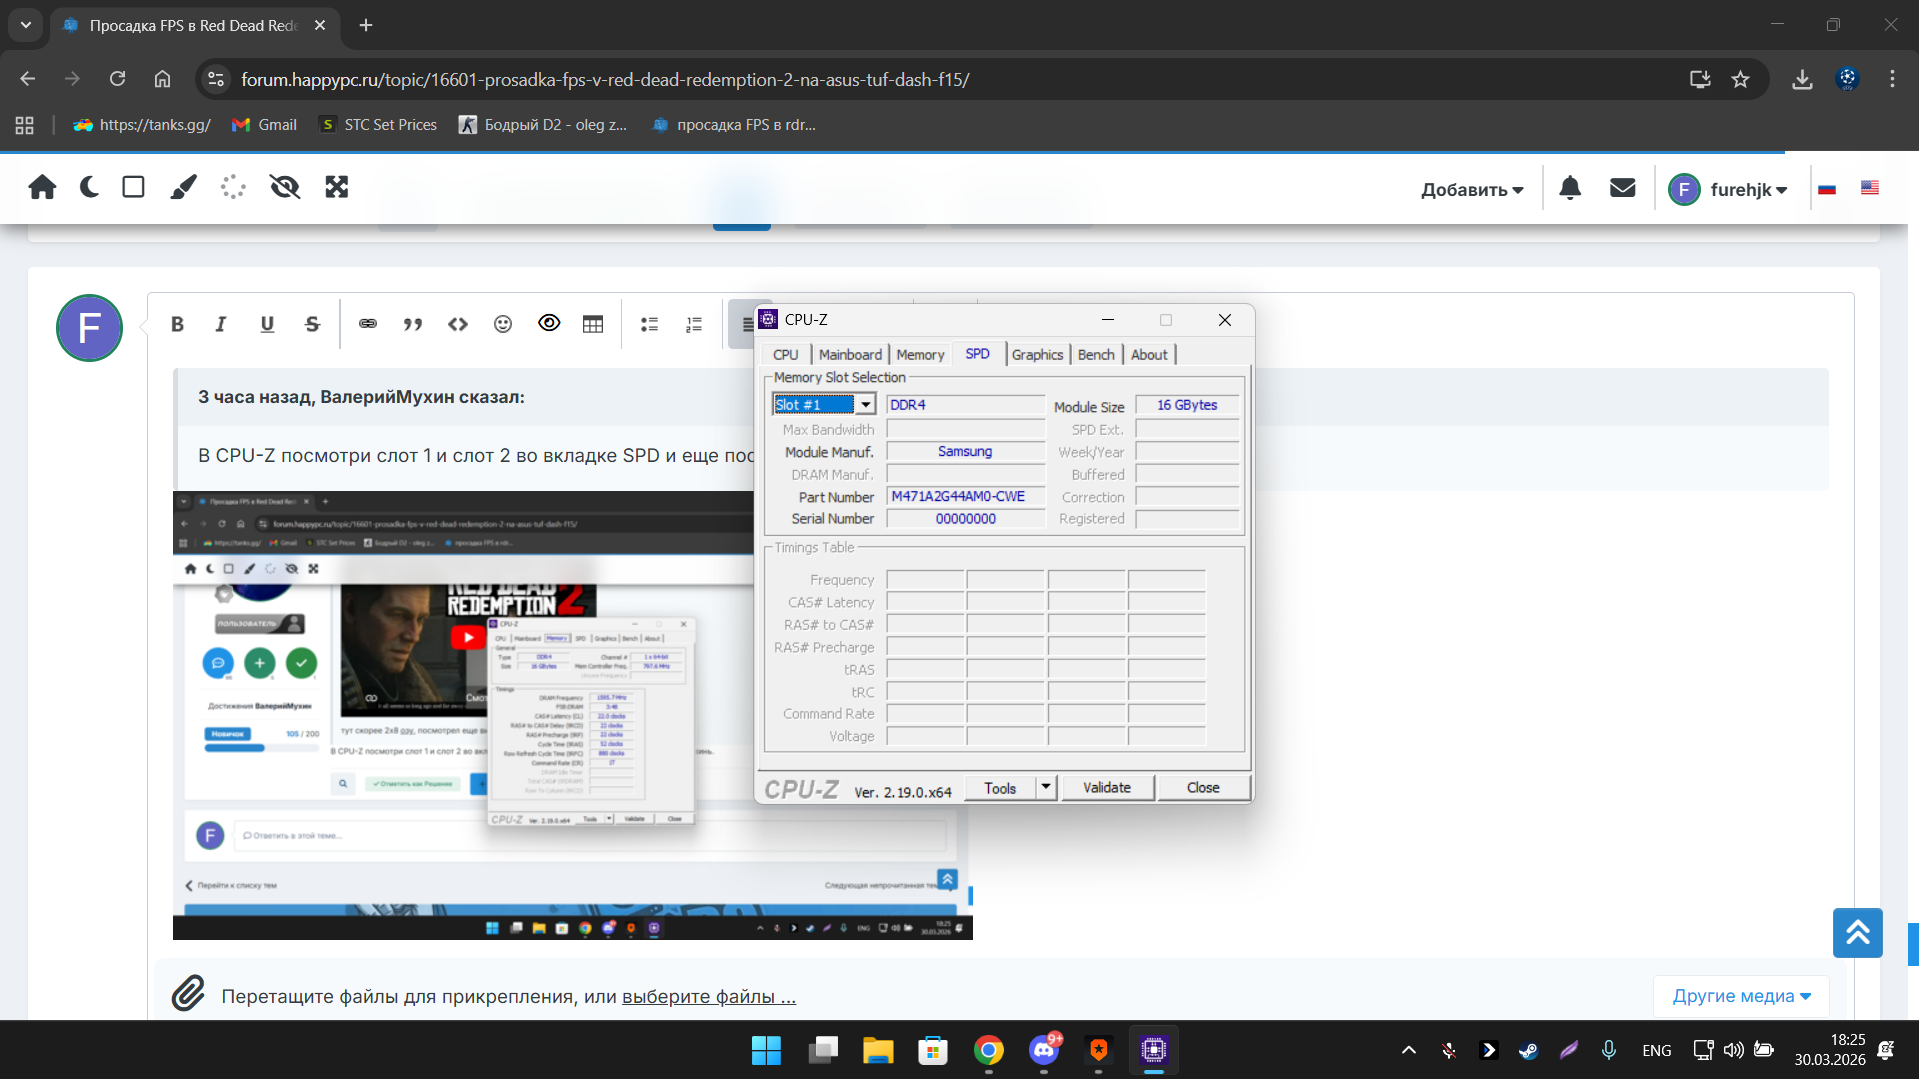Apply italic formatting in editor
1919x1079 pixels.
pos(221,324)
